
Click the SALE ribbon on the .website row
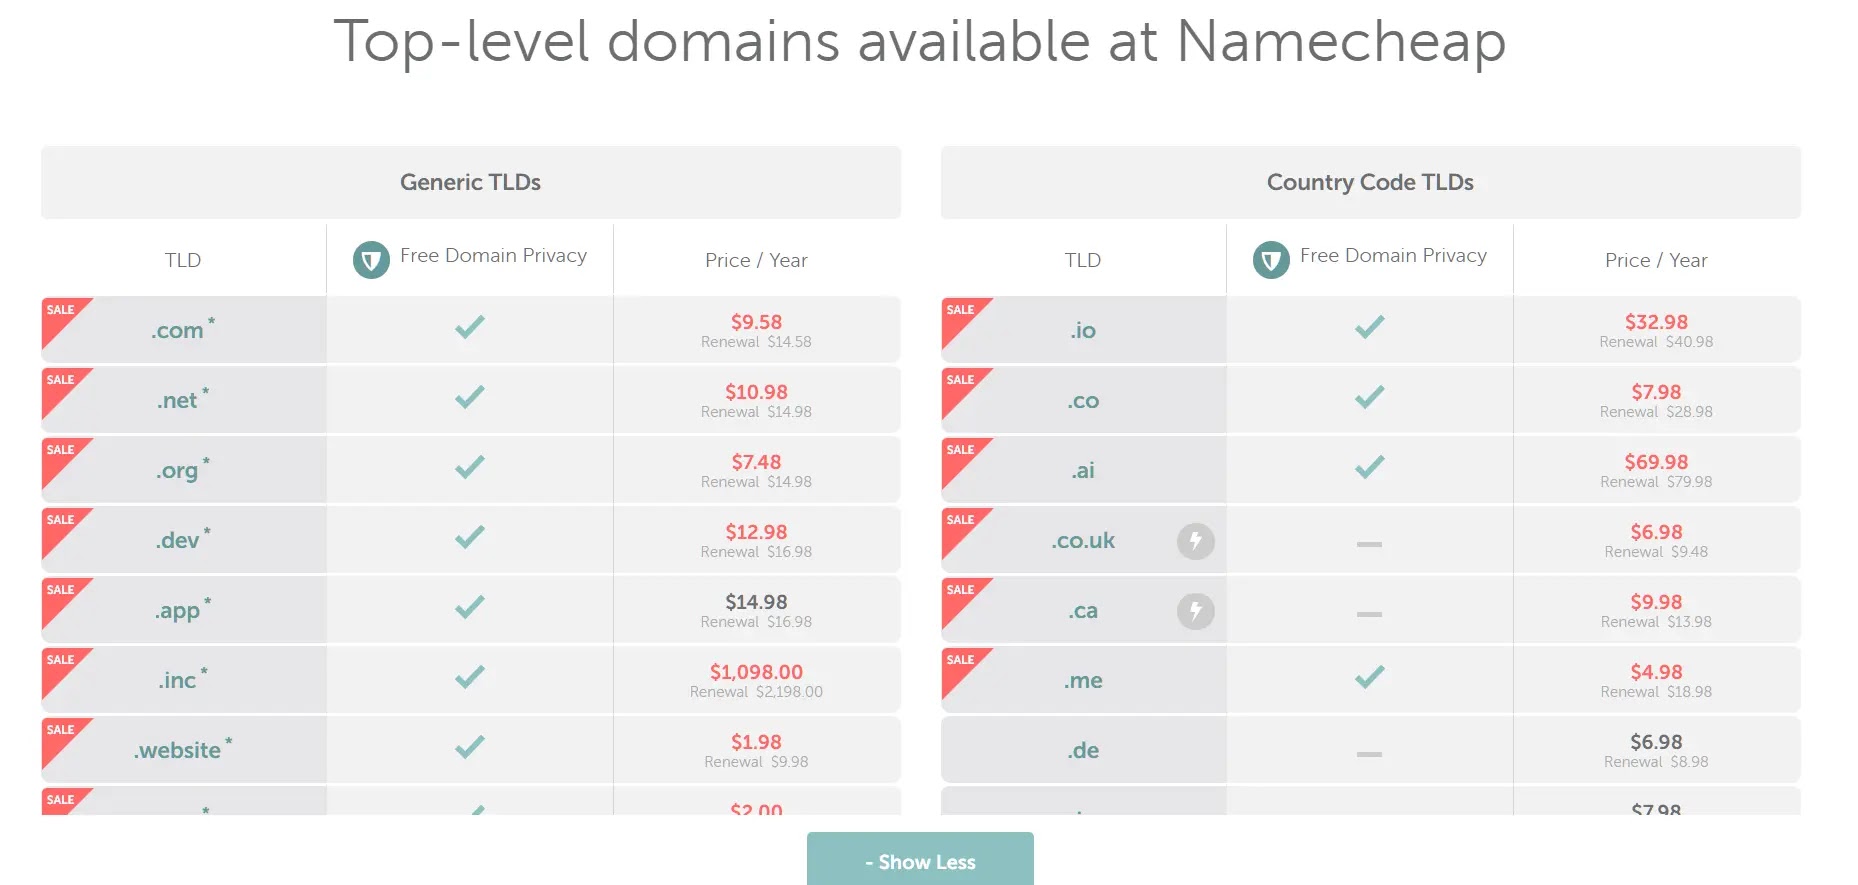(62, 736)
